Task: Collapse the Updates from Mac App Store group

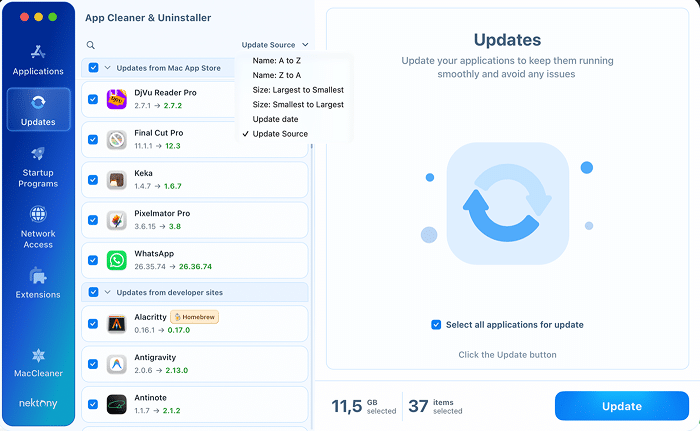Action: [107, 67]
